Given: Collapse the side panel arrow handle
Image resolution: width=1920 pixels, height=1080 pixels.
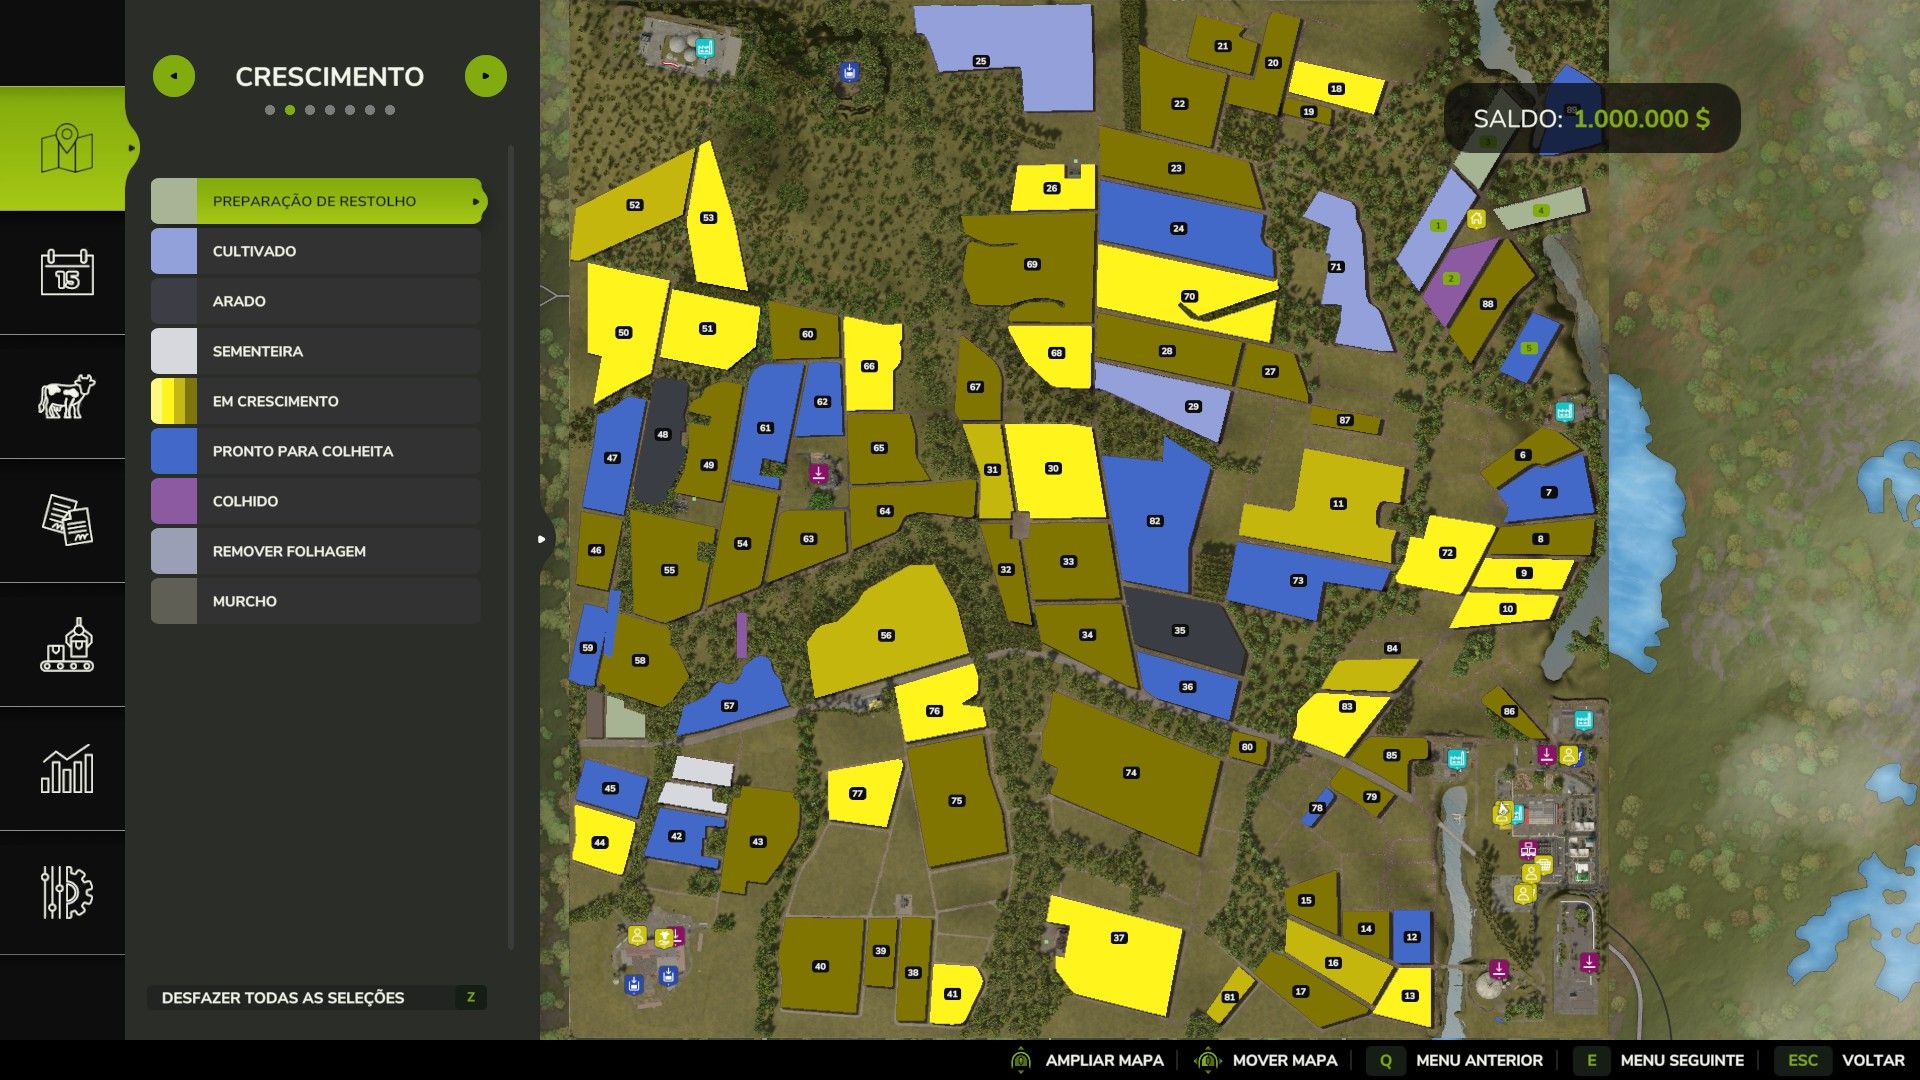Looking at the screenshot, I should (x=542, y=539).
